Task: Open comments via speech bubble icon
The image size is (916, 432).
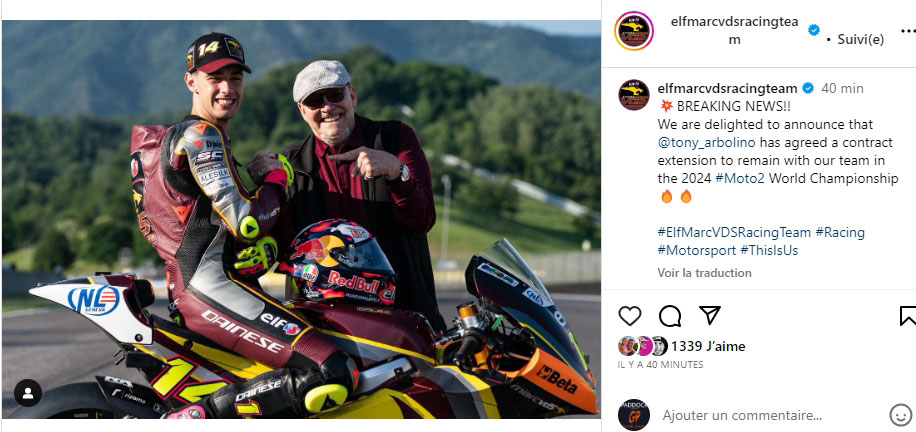Action: click(x=669, y=316)
